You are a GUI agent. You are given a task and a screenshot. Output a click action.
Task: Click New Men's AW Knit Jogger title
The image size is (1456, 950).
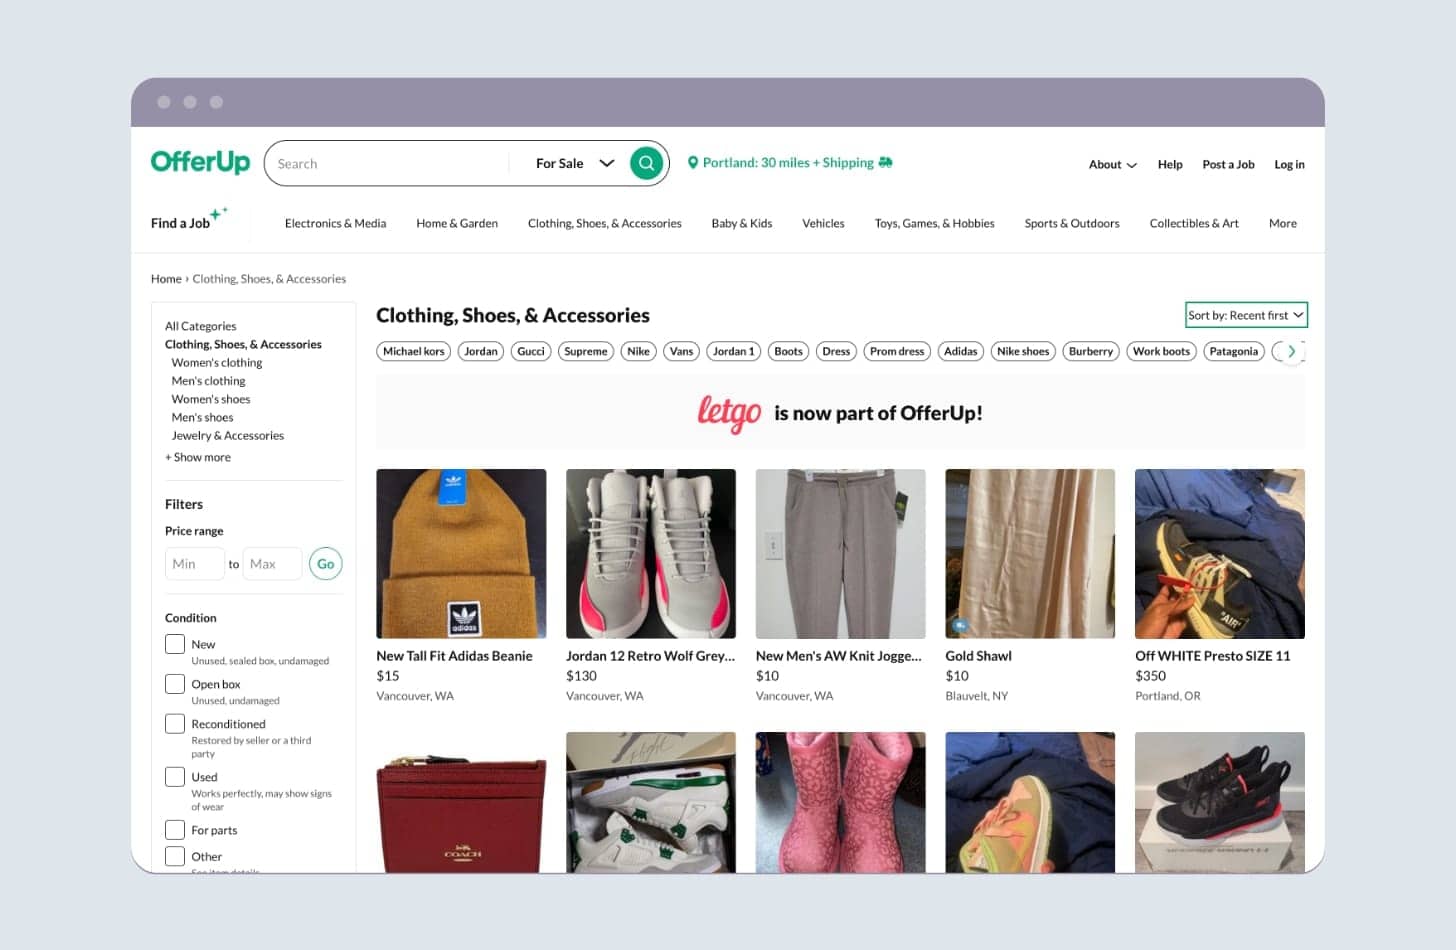(x=839, y=656)
